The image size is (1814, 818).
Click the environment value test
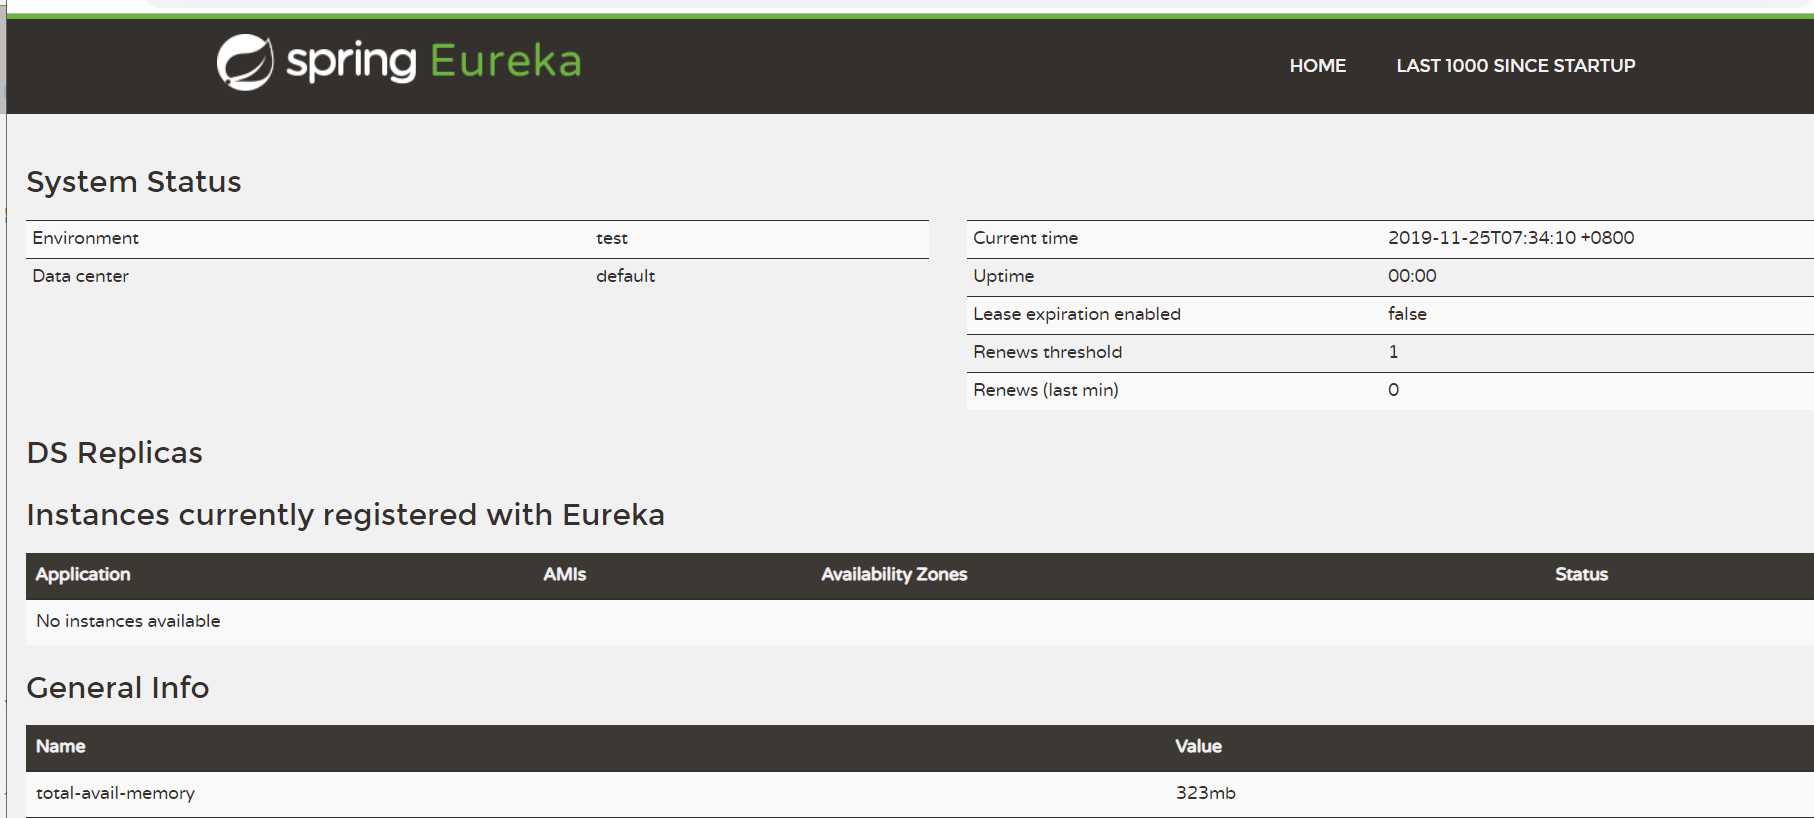click(612, 238)
